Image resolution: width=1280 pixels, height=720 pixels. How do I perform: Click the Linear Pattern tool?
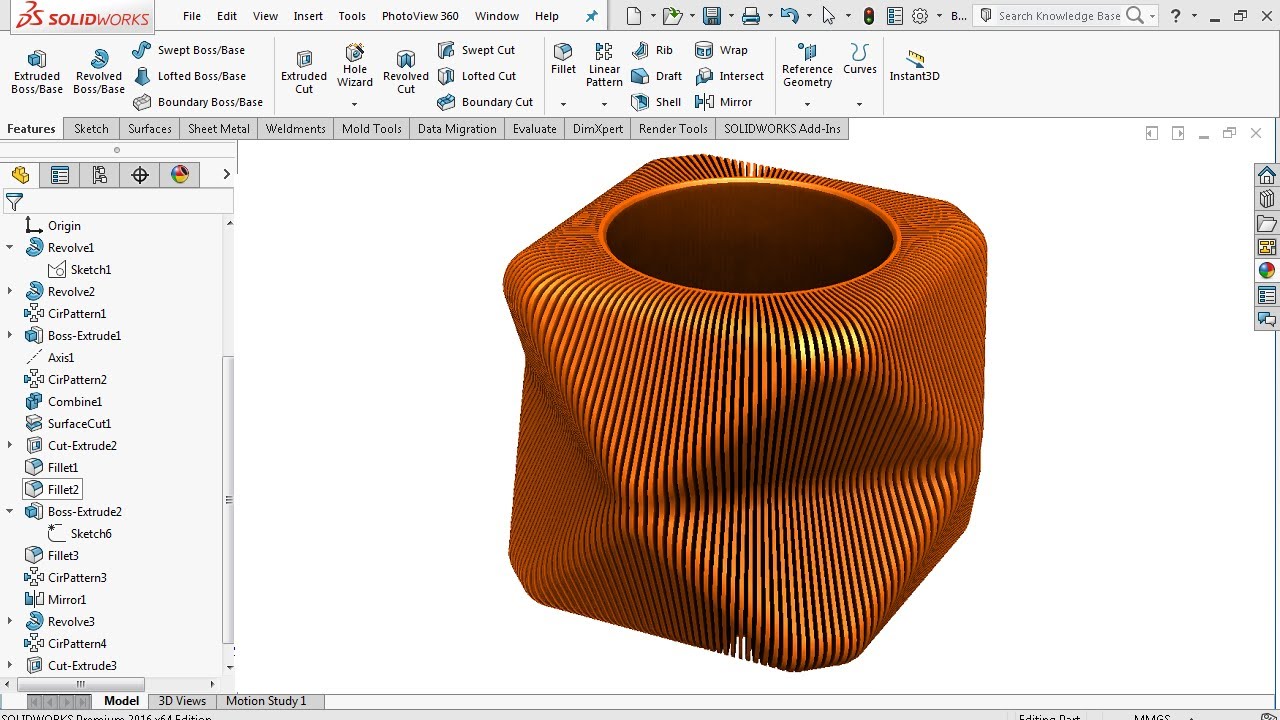(604, 66)
